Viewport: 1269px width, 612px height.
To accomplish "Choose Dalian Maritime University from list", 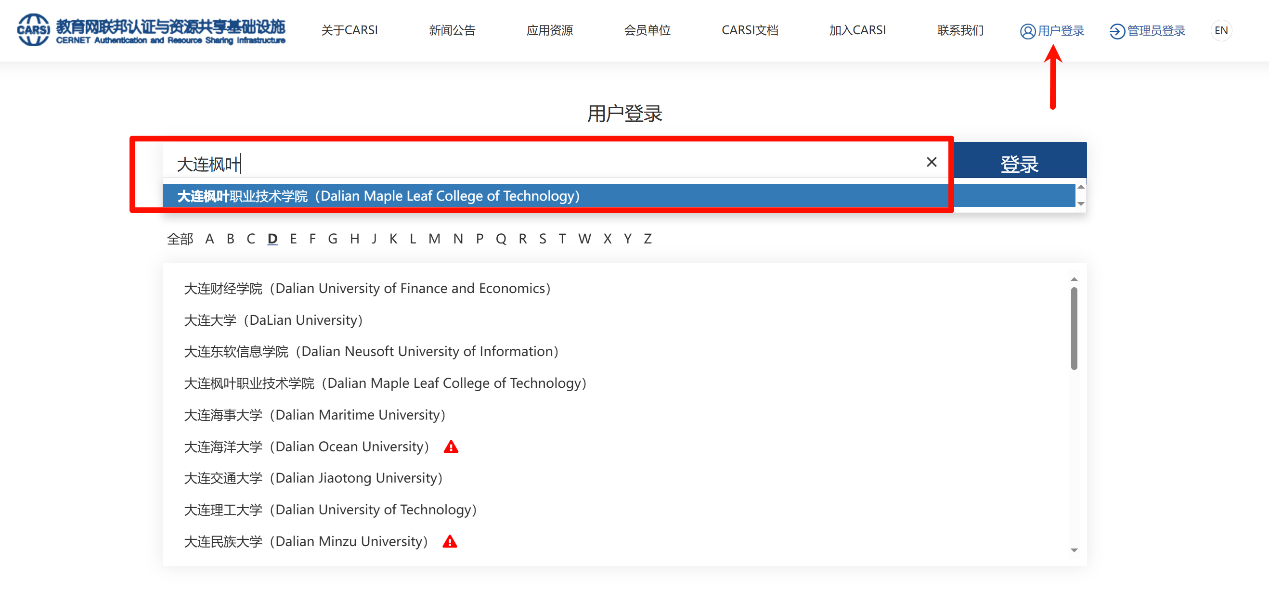I will click(315, 415).
